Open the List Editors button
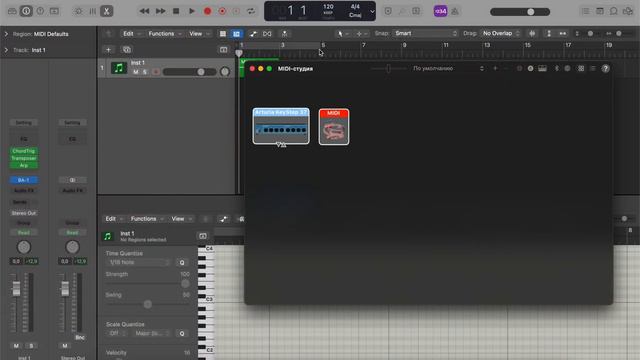 pyautogui.click(x=585, y=11)
